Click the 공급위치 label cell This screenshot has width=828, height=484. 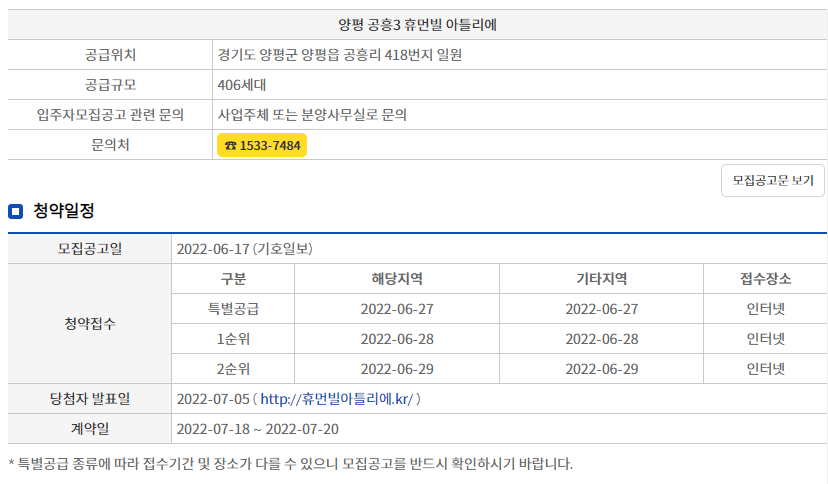pyautogui.click(x=110, y=55)
